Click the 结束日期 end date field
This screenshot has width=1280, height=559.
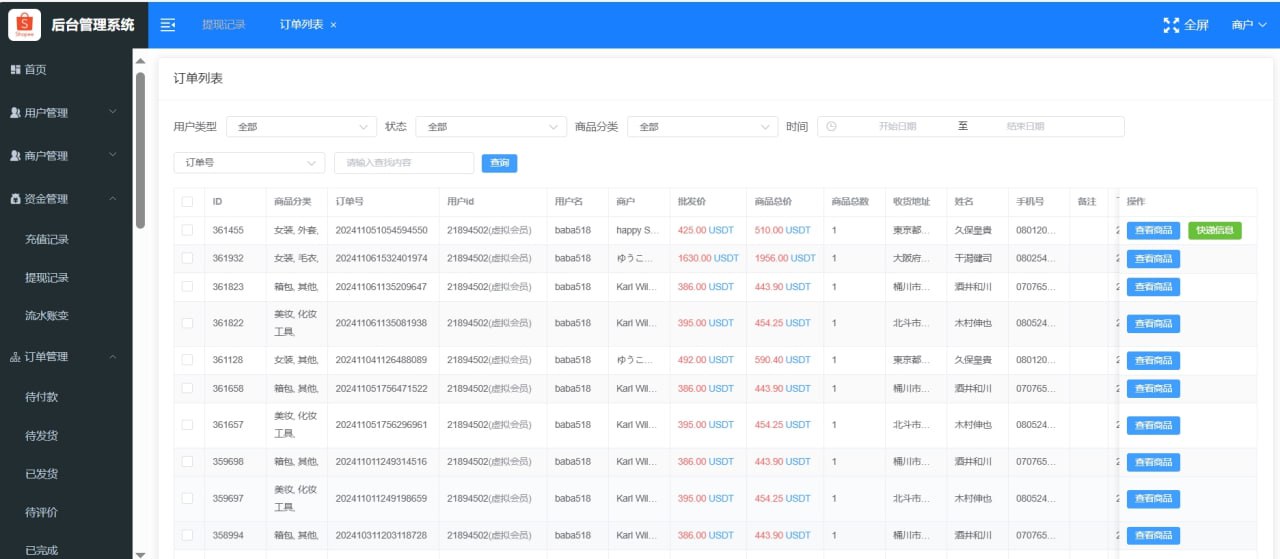click(1025, 127)
